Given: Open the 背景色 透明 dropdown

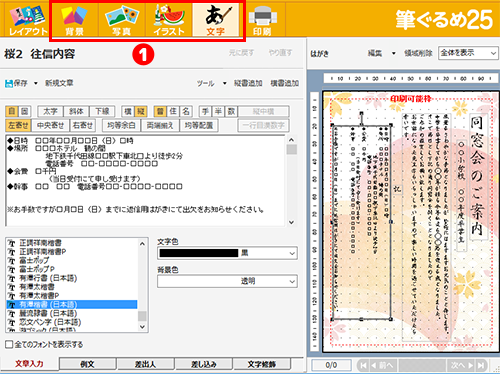Looking at the screenshot, I should [227, 281].
